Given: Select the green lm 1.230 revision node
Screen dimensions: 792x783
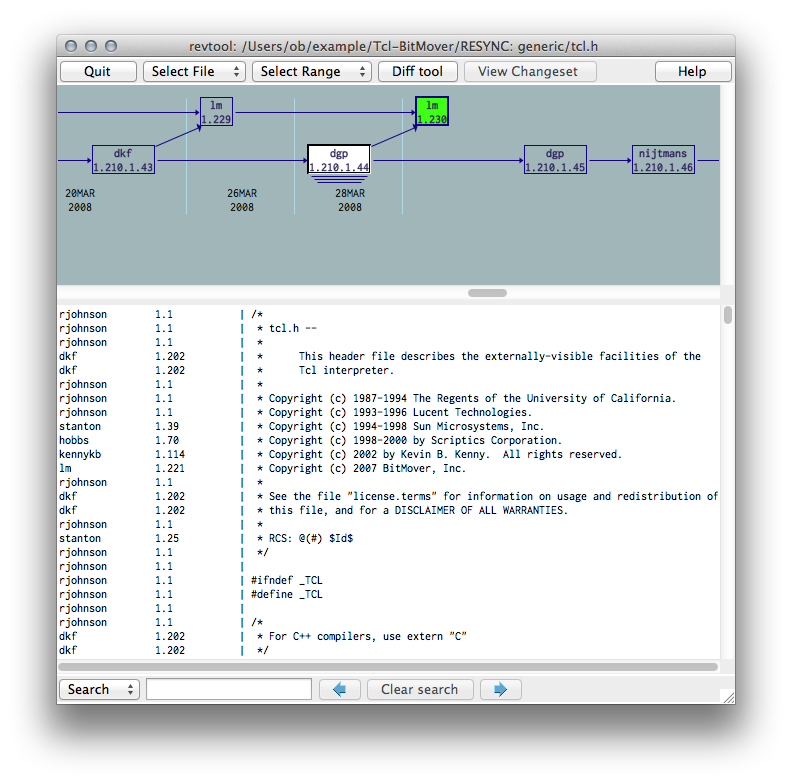Looking at the screenshot, I should pos(432,112).
